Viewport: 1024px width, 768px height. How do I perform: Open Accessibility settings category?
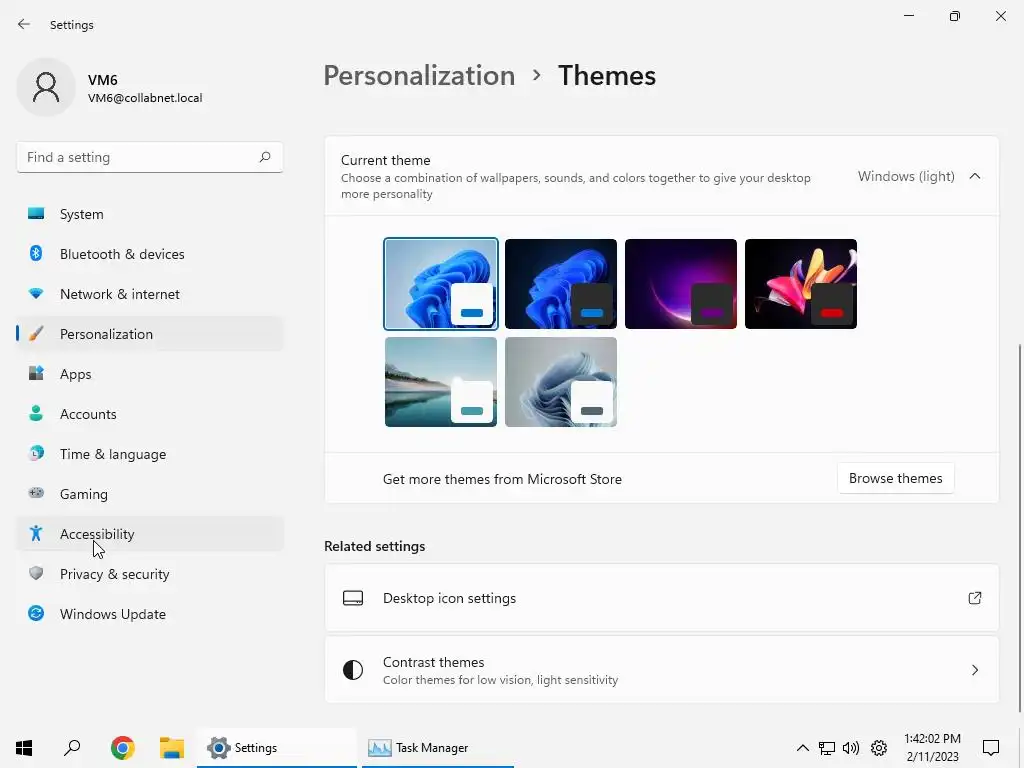click(150, 534)
